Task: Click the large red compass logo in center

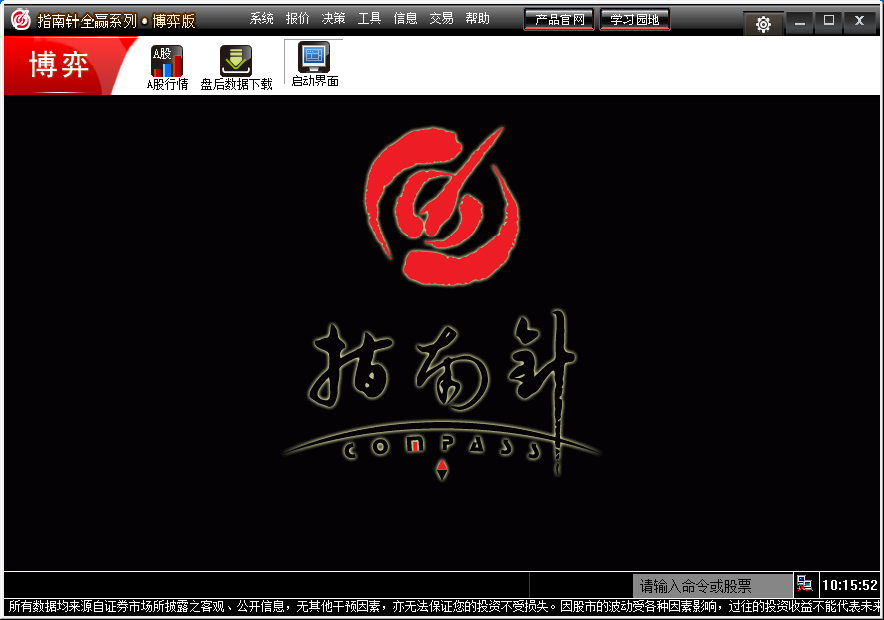Action: click(442, 206)
